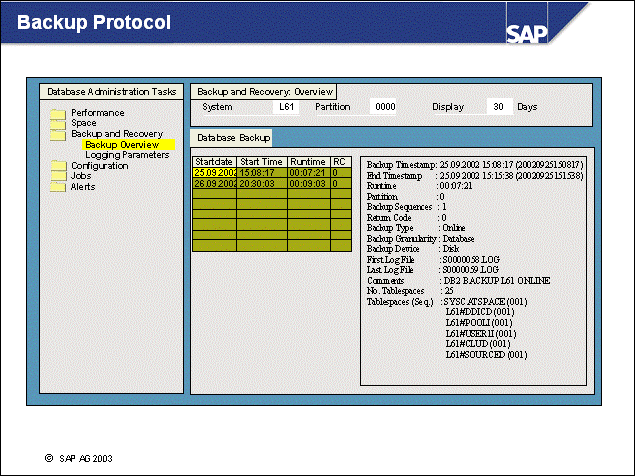
Task: Click the Alerts folder icon
Action: (58, 187)
